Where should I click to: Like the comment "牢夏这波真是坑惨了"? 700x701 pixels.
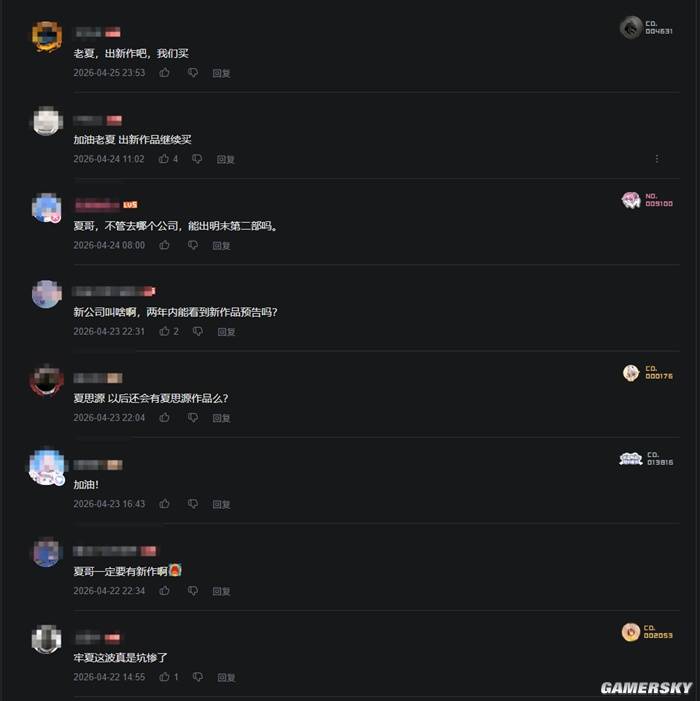164,677
